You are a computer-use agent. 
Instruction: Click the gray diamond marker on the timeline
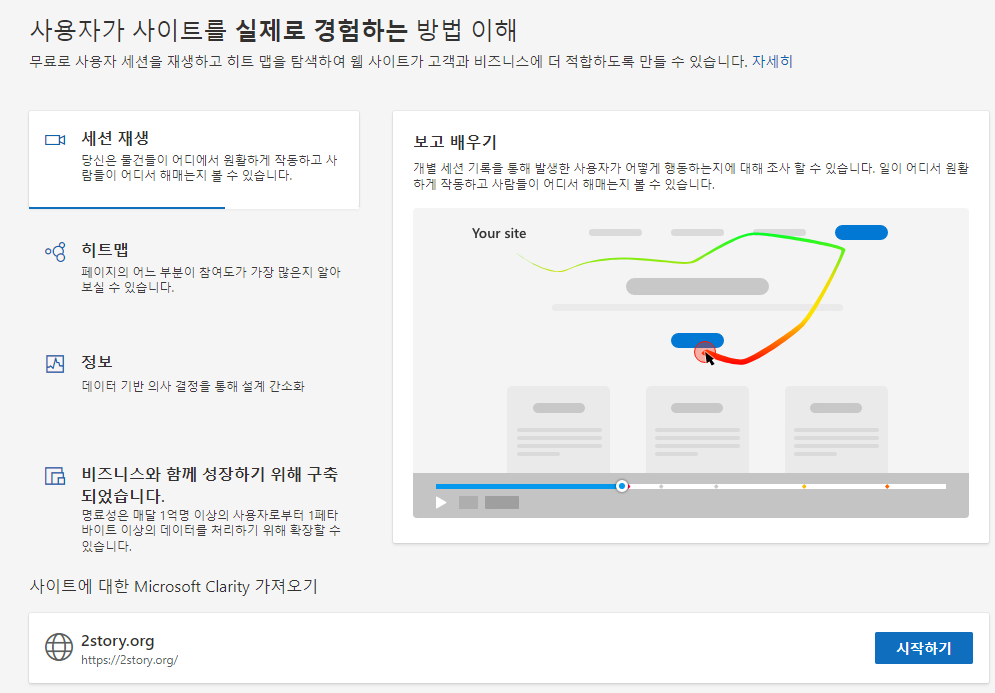click(661, 486)
